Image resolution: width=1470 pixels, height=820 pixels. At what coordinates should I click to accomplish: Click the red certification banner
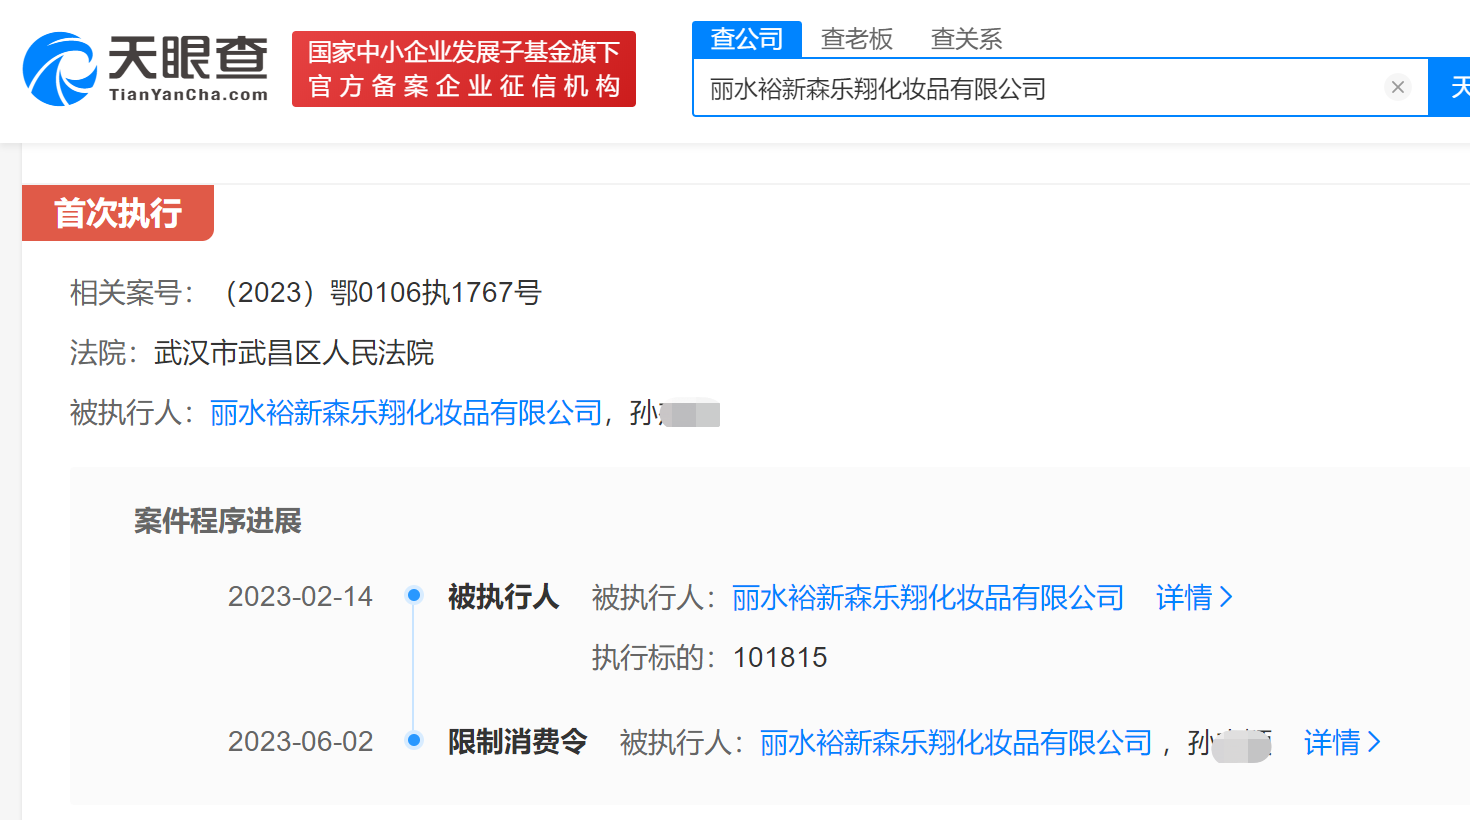tap(463, 70)
